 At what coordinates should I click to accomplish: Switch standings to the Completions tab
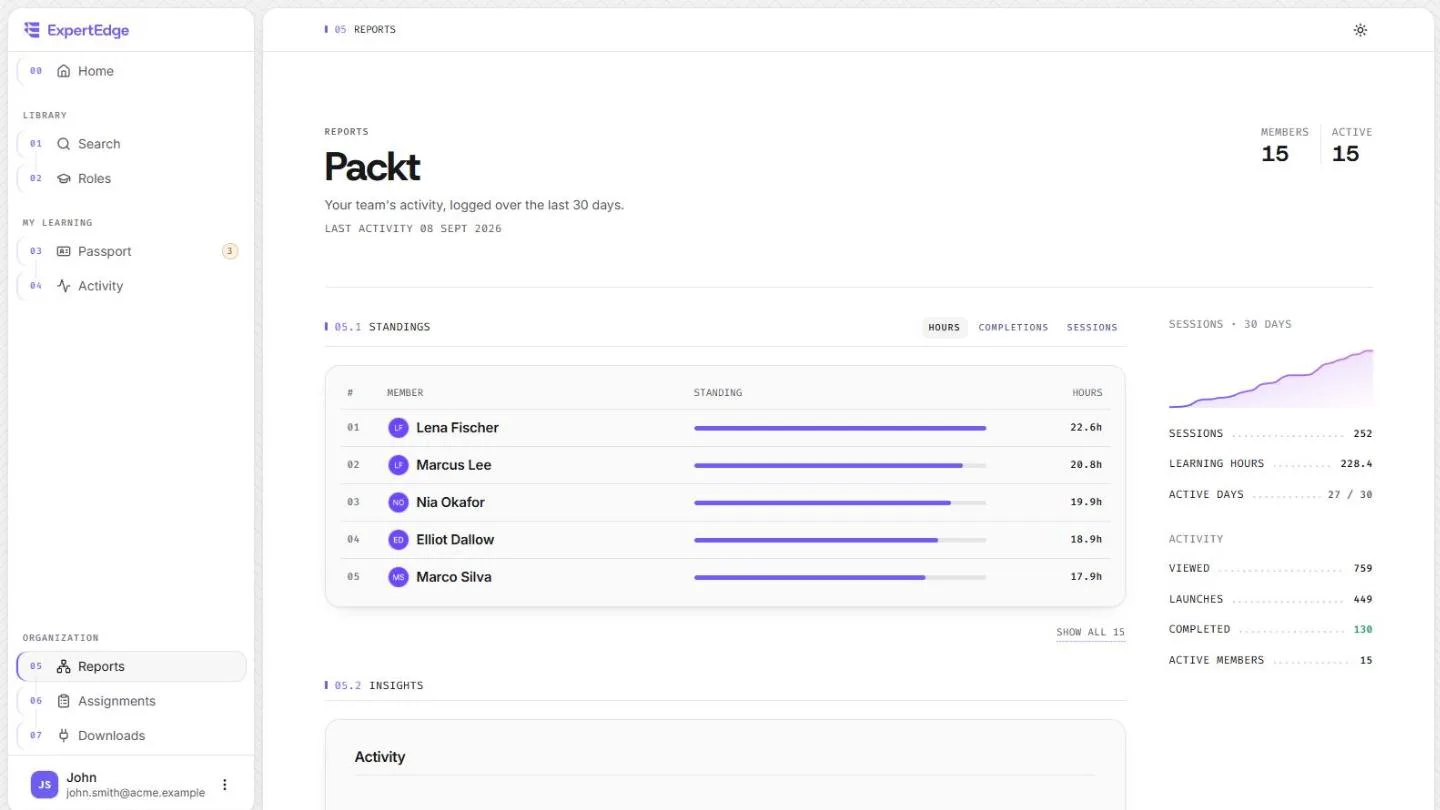(1013, 328)
